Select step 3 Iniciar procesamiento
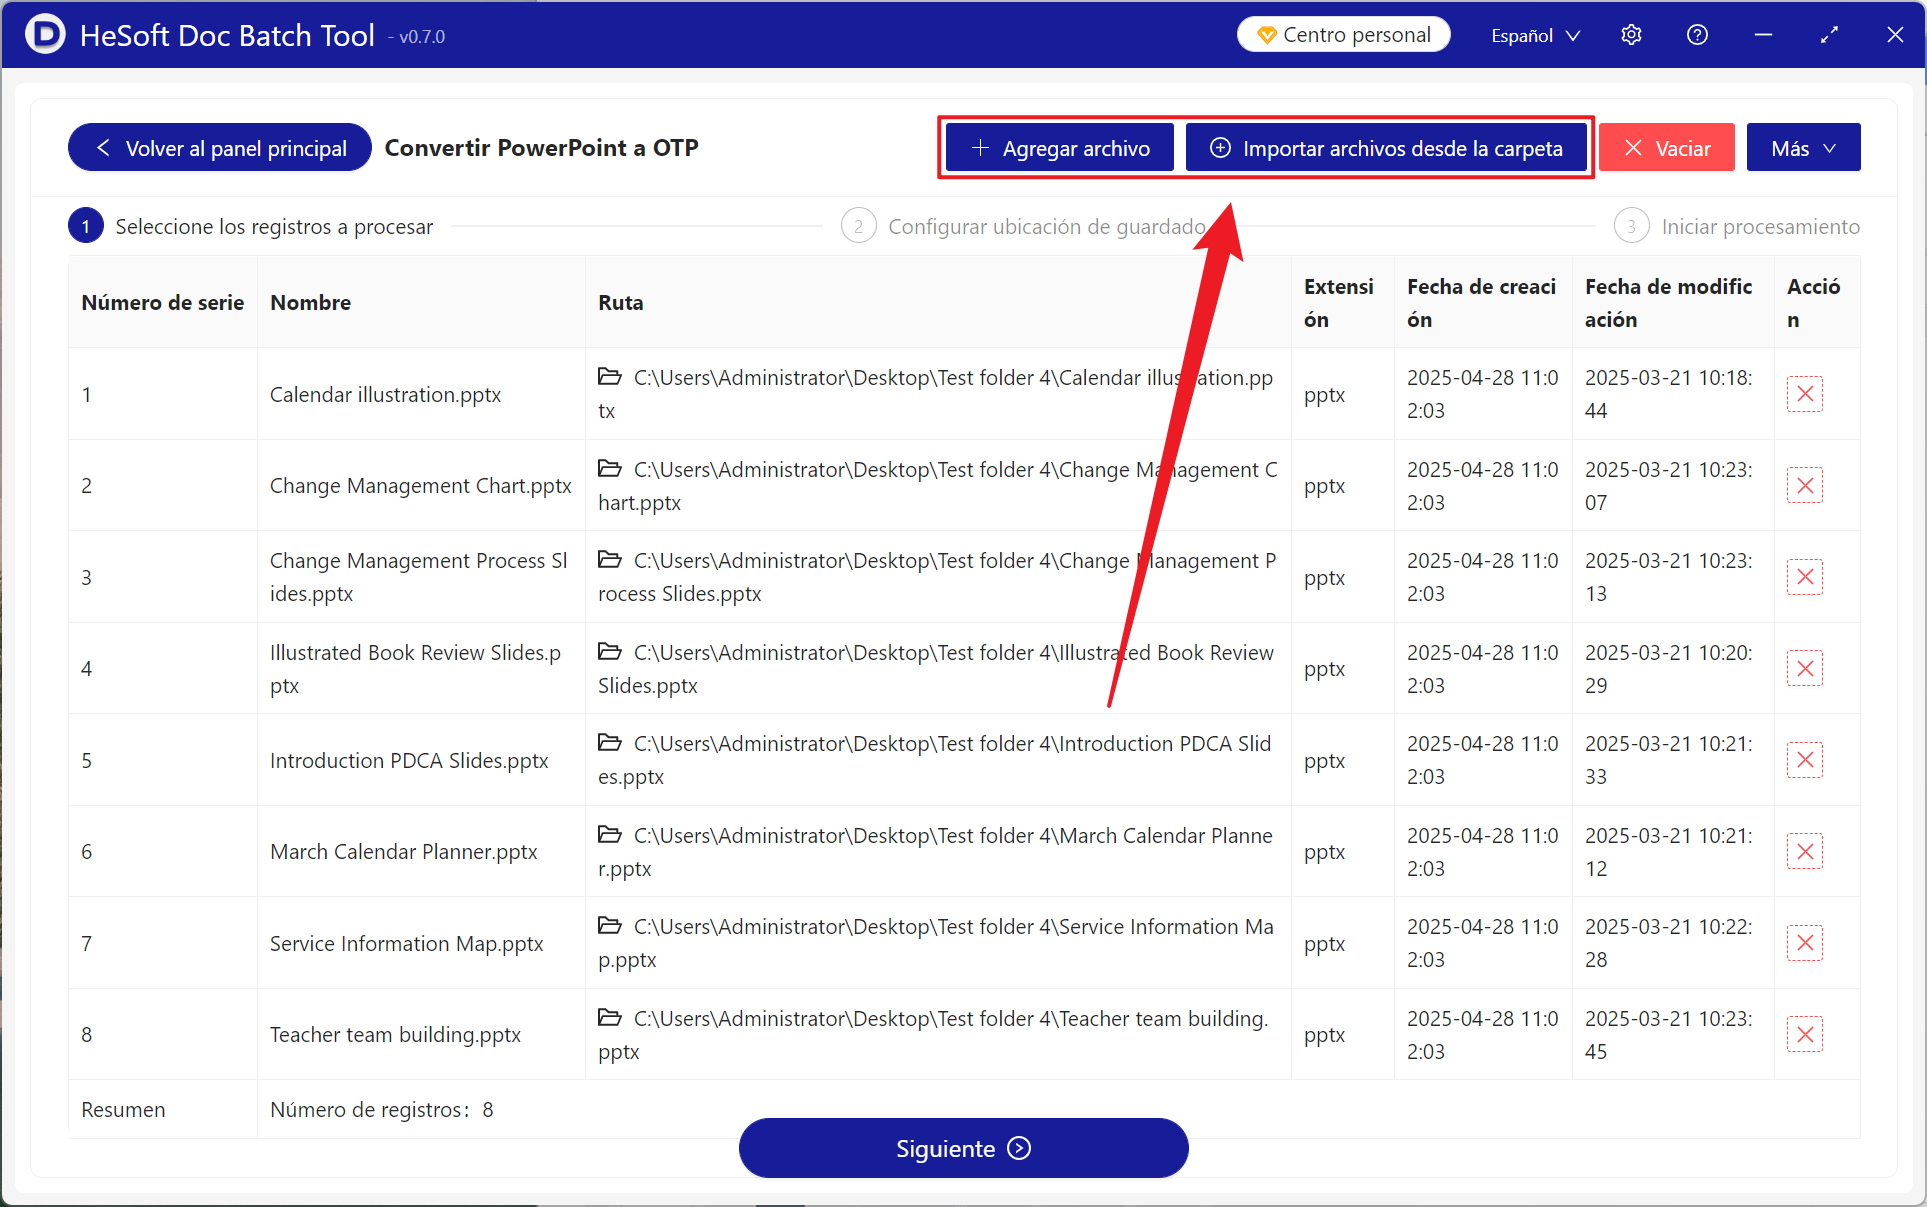1927x1207 pixels. click(x=1737, y=227)
